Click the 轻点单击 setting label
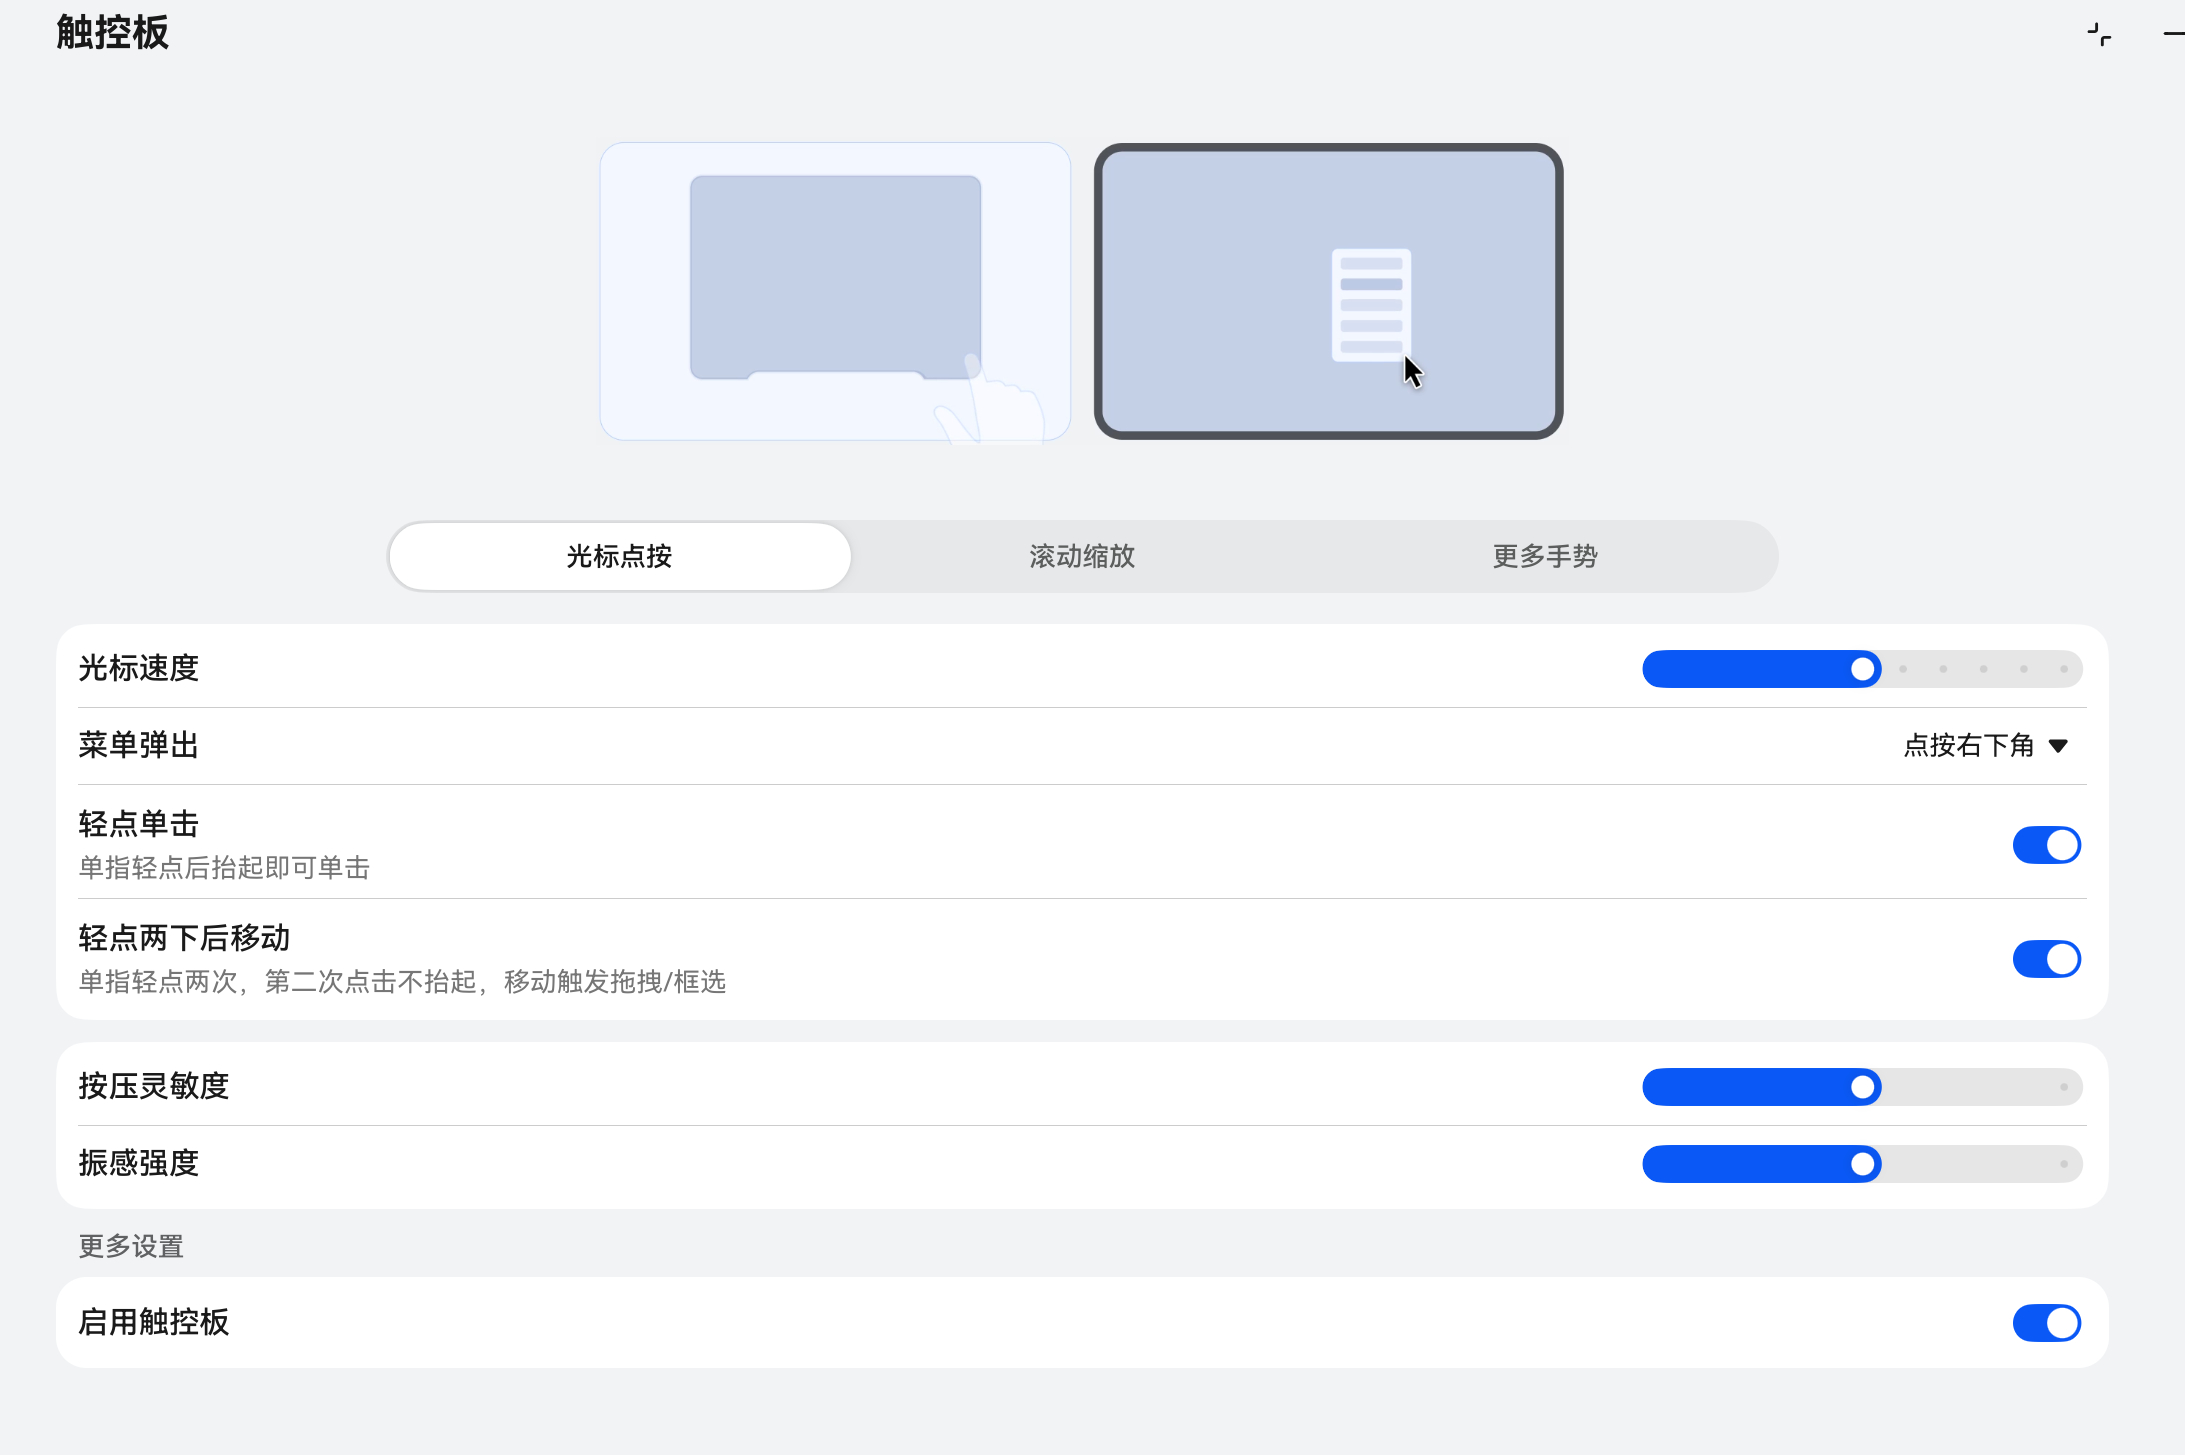2185x1455 pixels. (x=139, y=824)
